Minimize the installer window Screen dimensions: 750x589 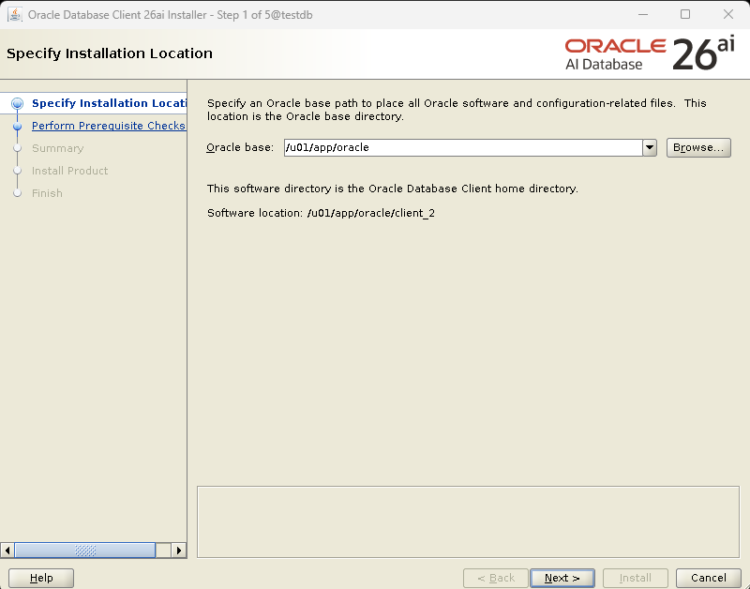pyautogui.click(x=643, y=15)
